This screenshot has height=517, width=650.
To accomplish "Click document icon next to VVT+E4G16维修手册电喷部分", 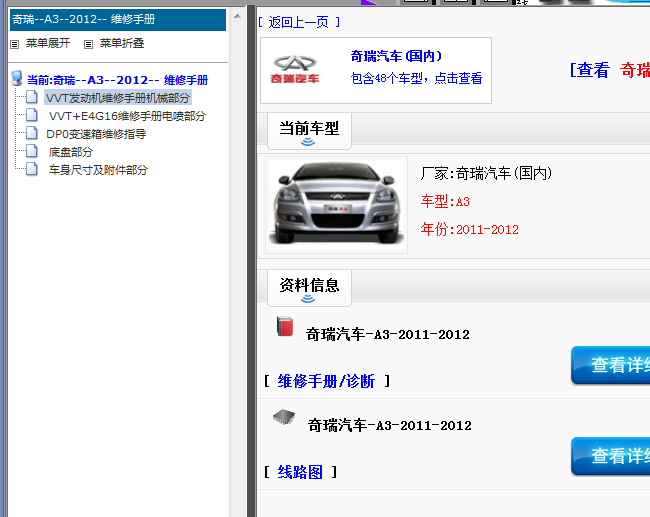I will [32, 115].
